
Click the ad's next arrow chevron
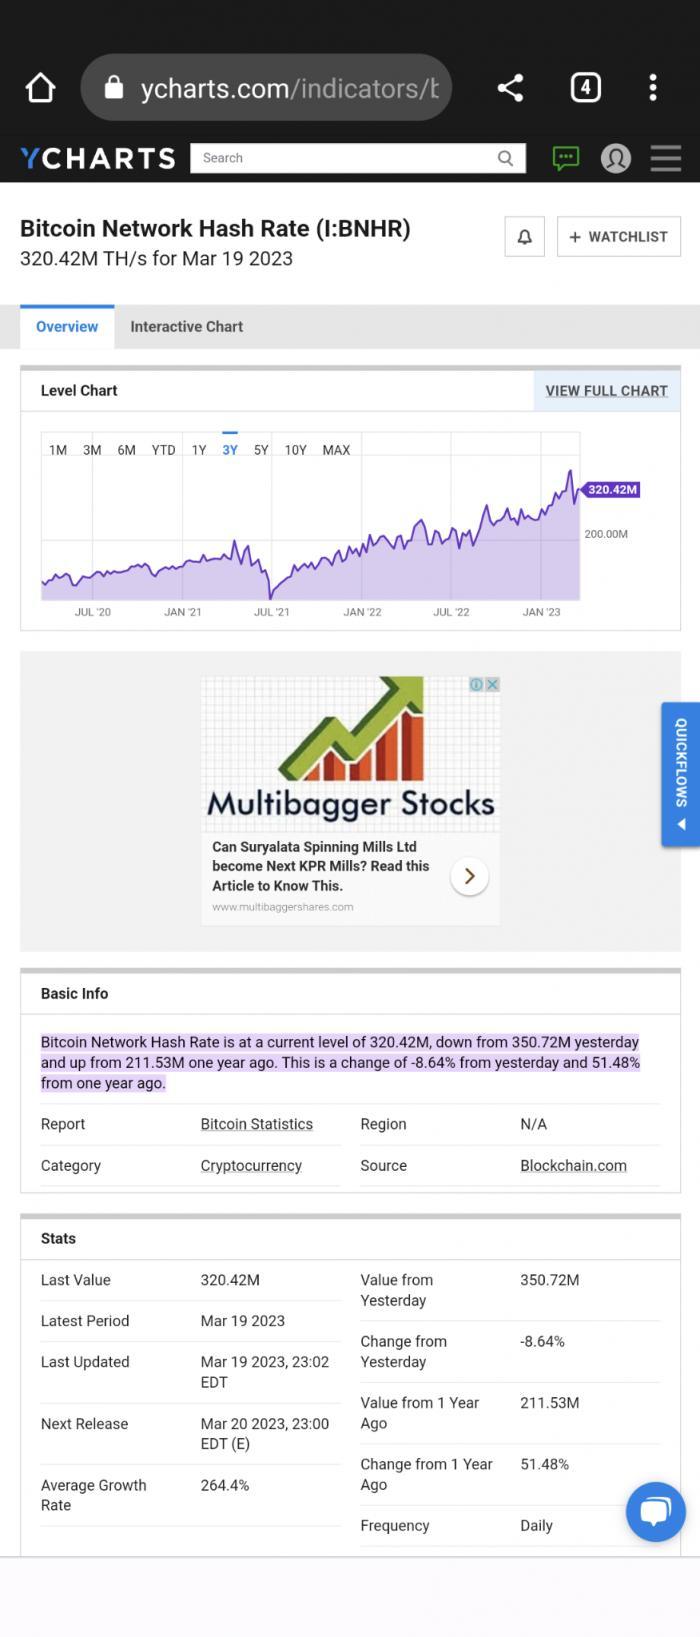pyautogui.click(x=469, y=876)
